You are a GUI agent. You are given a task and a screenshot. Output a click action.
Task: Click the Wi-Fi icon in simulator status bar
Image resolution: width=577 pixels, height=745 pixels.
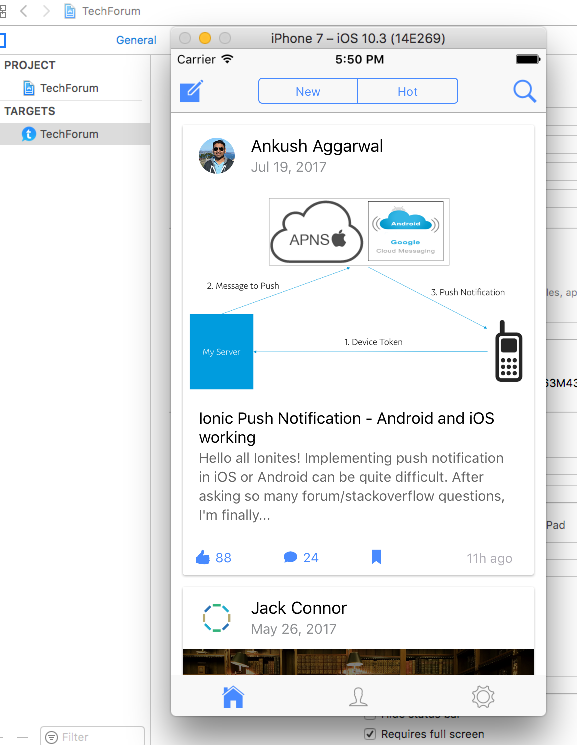228,59
